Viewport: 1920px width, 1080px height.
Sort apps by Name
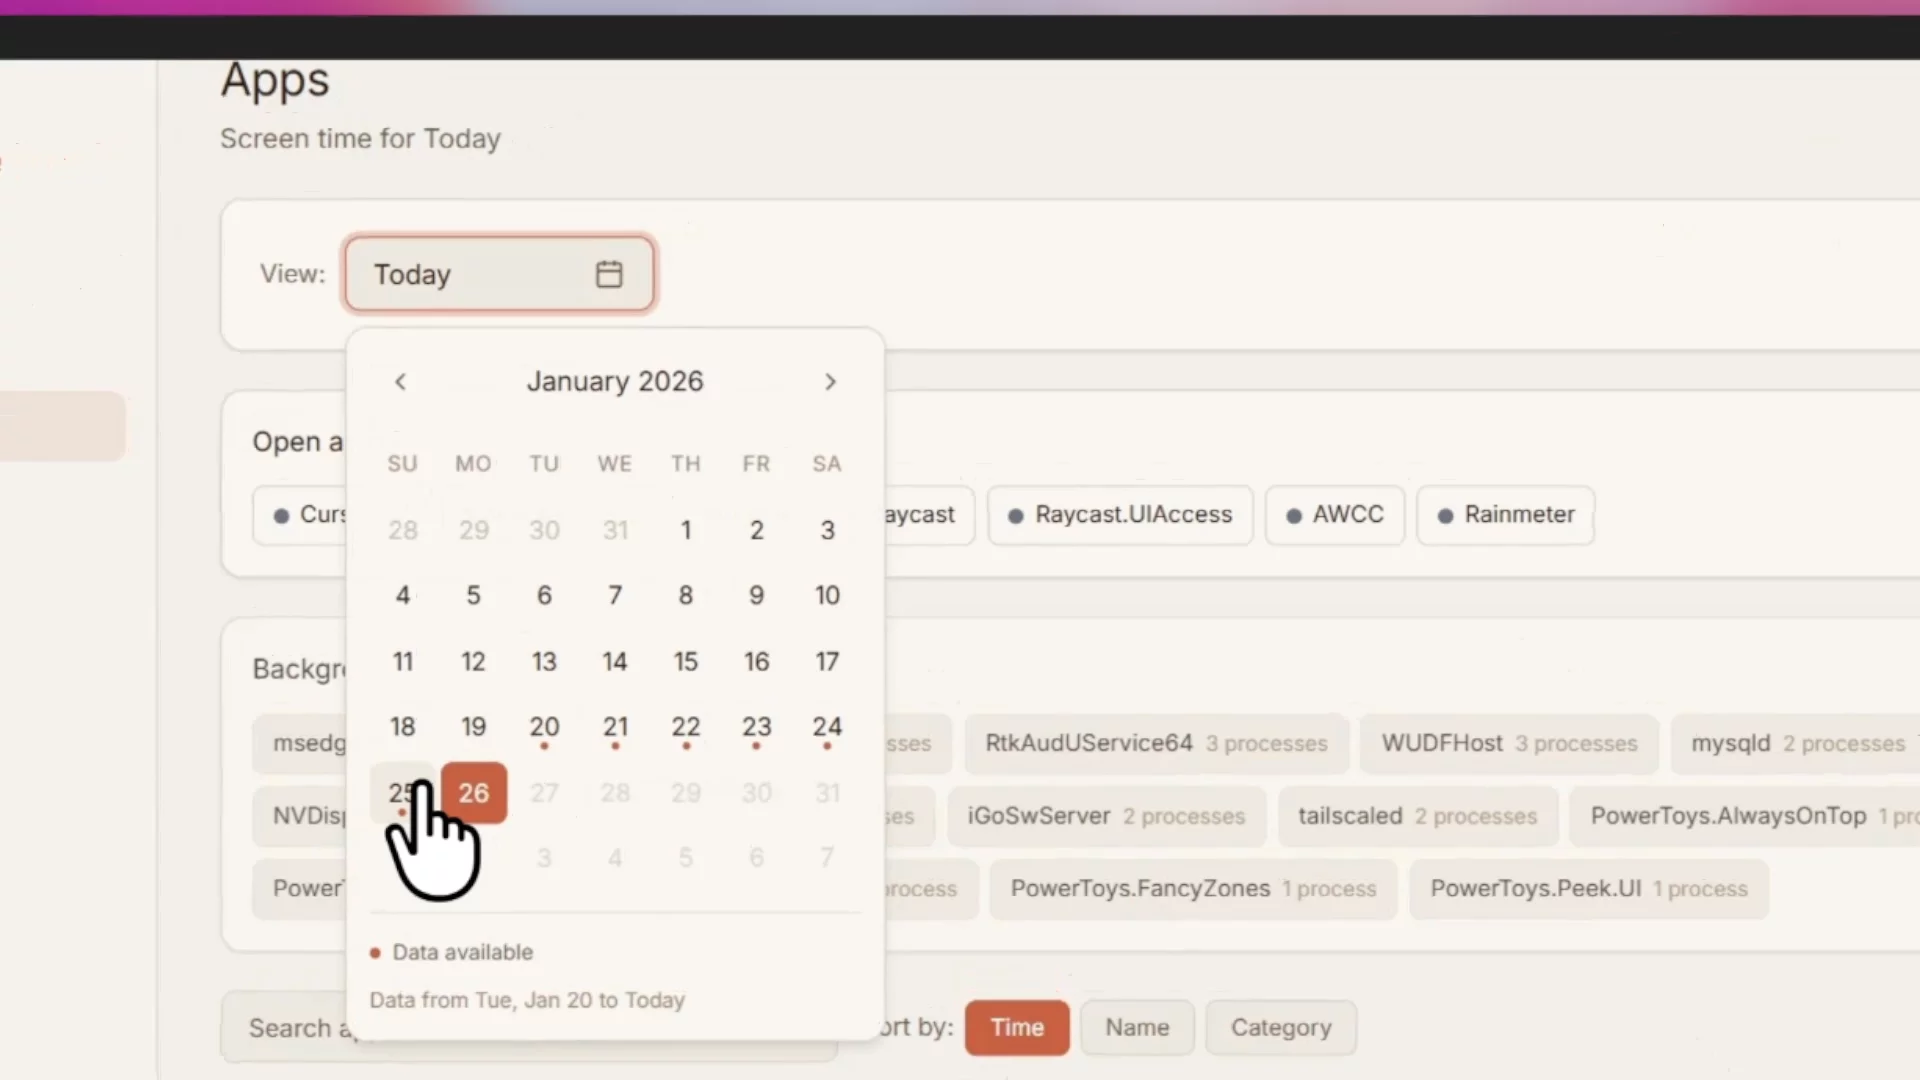coord(1137,1027)
